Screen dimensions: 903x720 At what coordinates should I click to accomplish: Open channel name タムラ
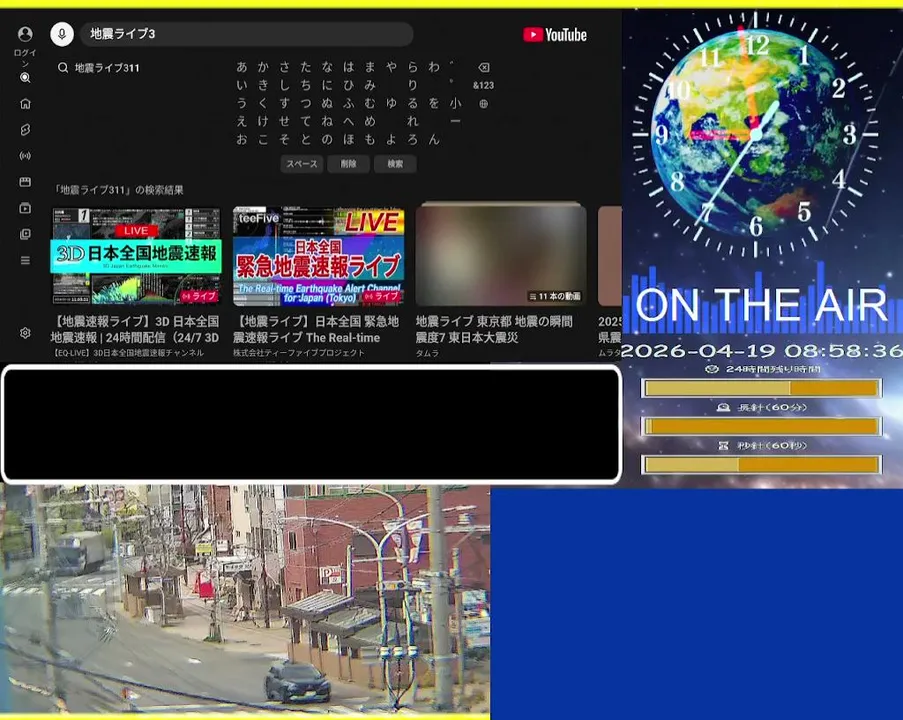[x=427, y=353]
